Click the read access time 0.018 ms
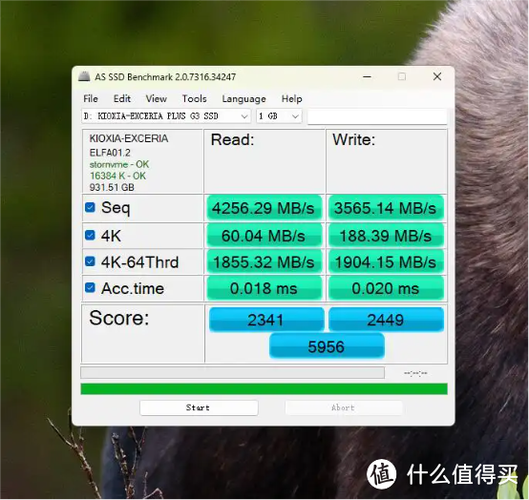 [264, 288]
